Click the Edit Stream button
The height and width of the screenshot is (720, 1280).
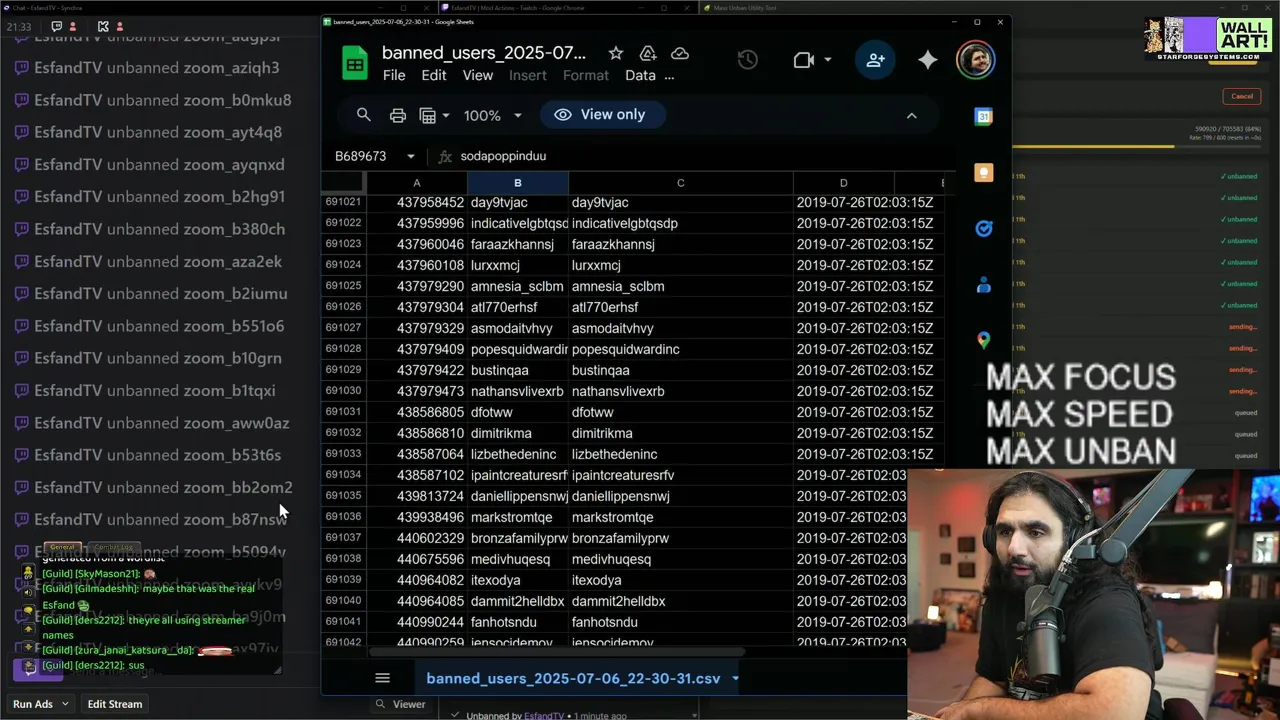click(115, 704)
